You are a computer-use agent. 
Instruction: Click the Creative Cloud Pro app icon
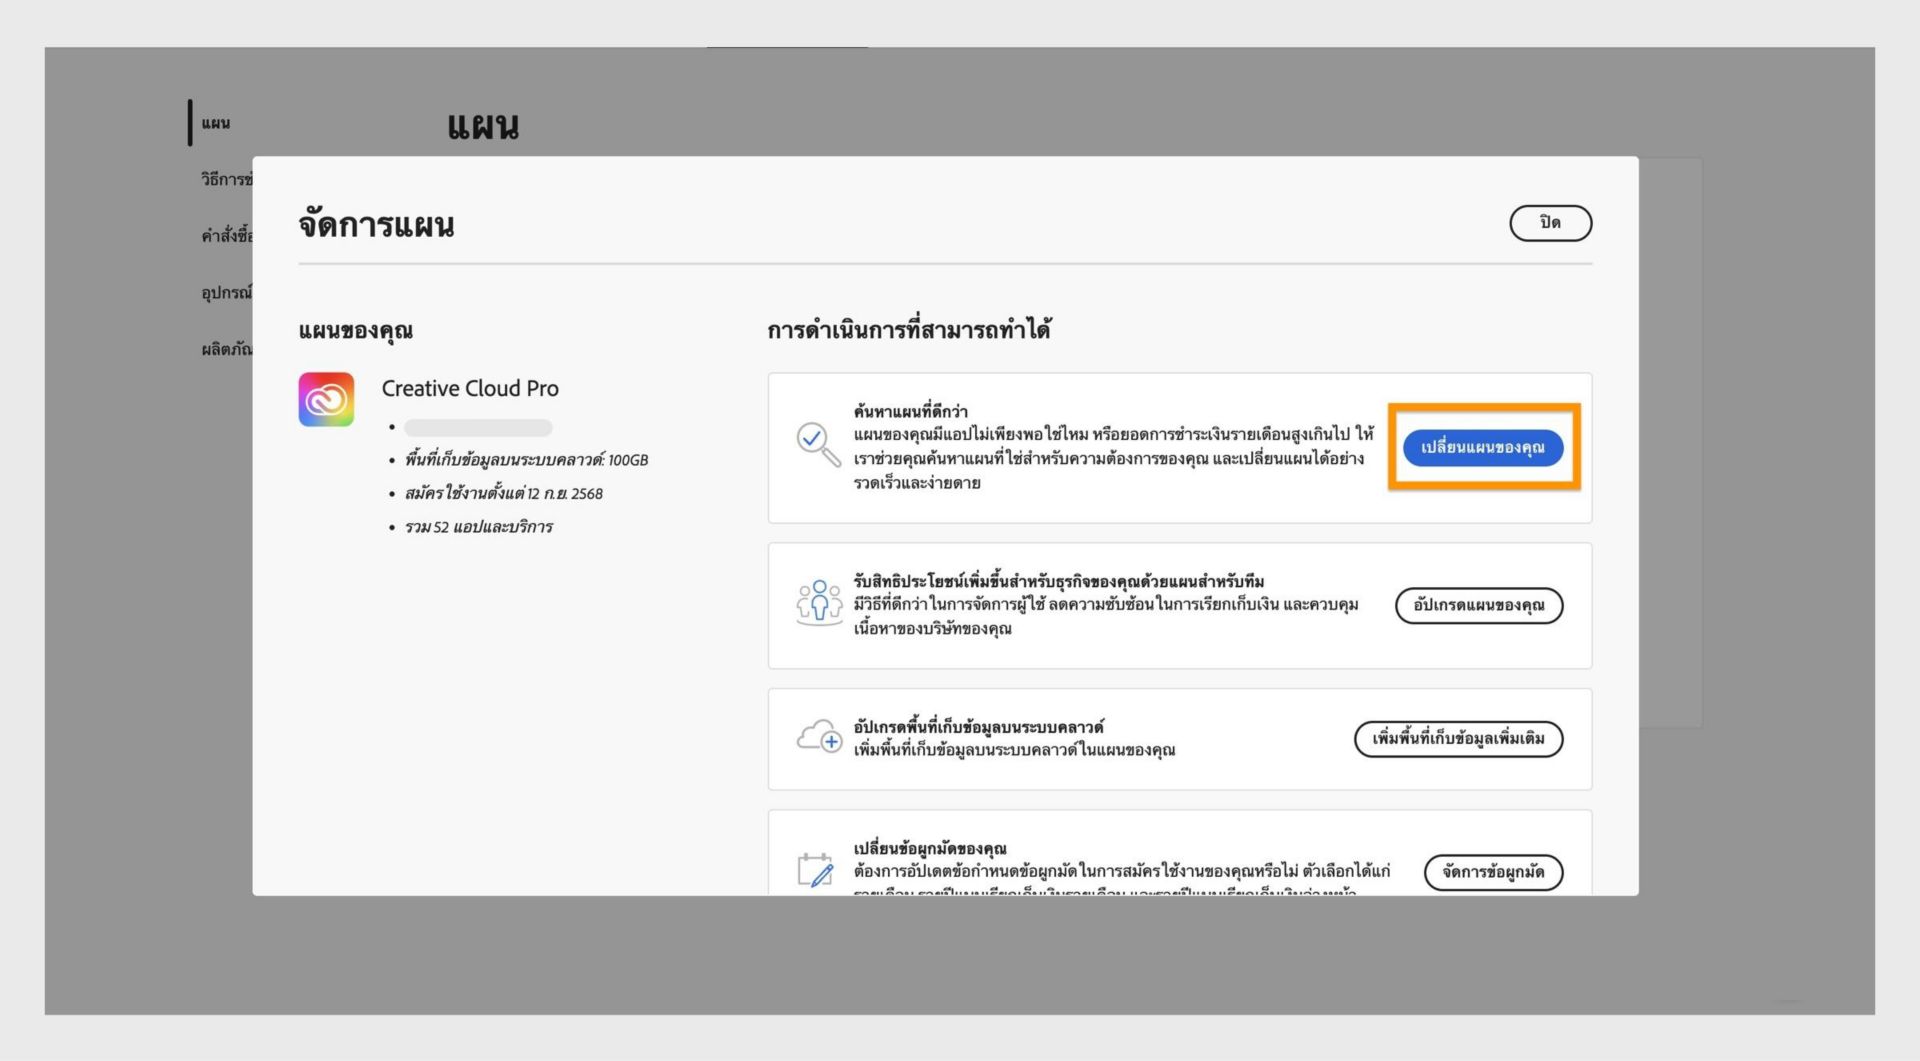coord(326,400)
